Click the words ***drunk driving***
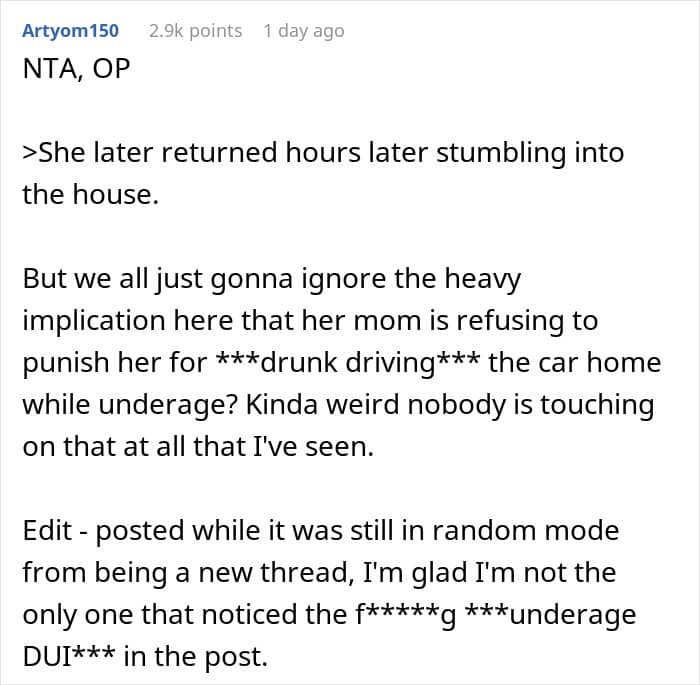The width and height of the screenshot is (700, 685). pyautogui.click(x=348, y=362)
